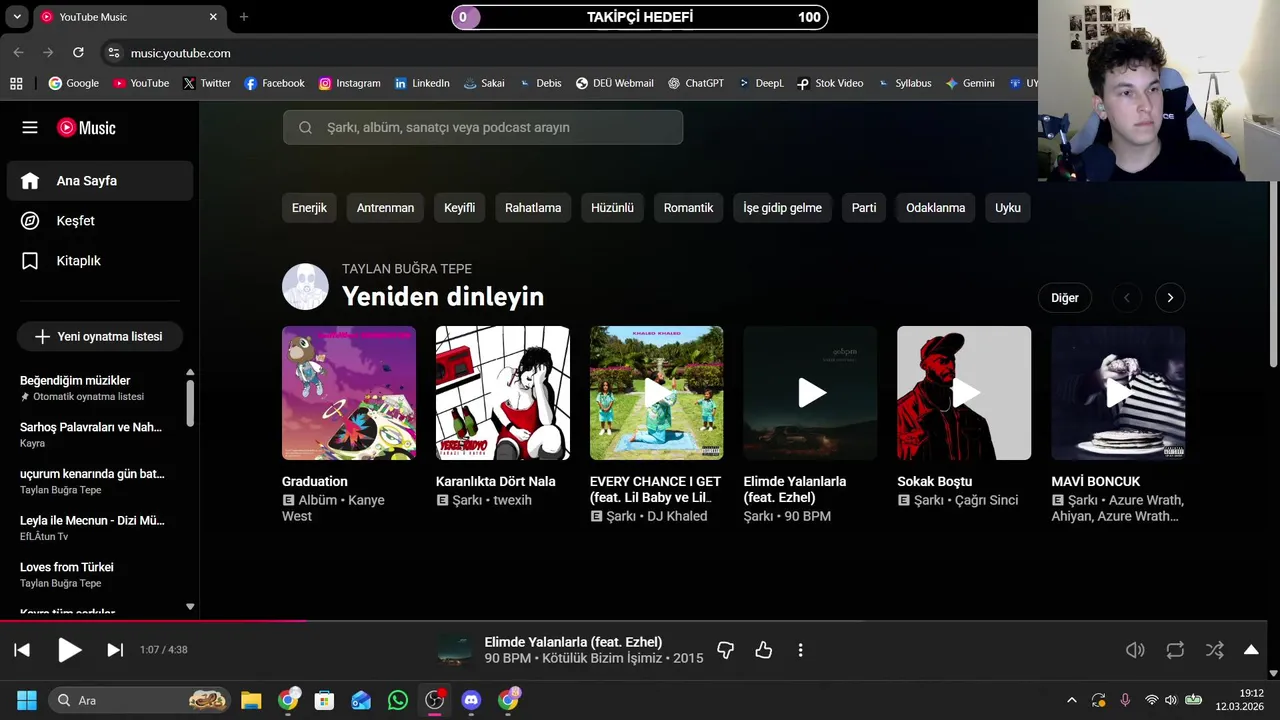Select the Uyku mood chip
Screen dimensions: 1280x720
[x=1008, y=208]
